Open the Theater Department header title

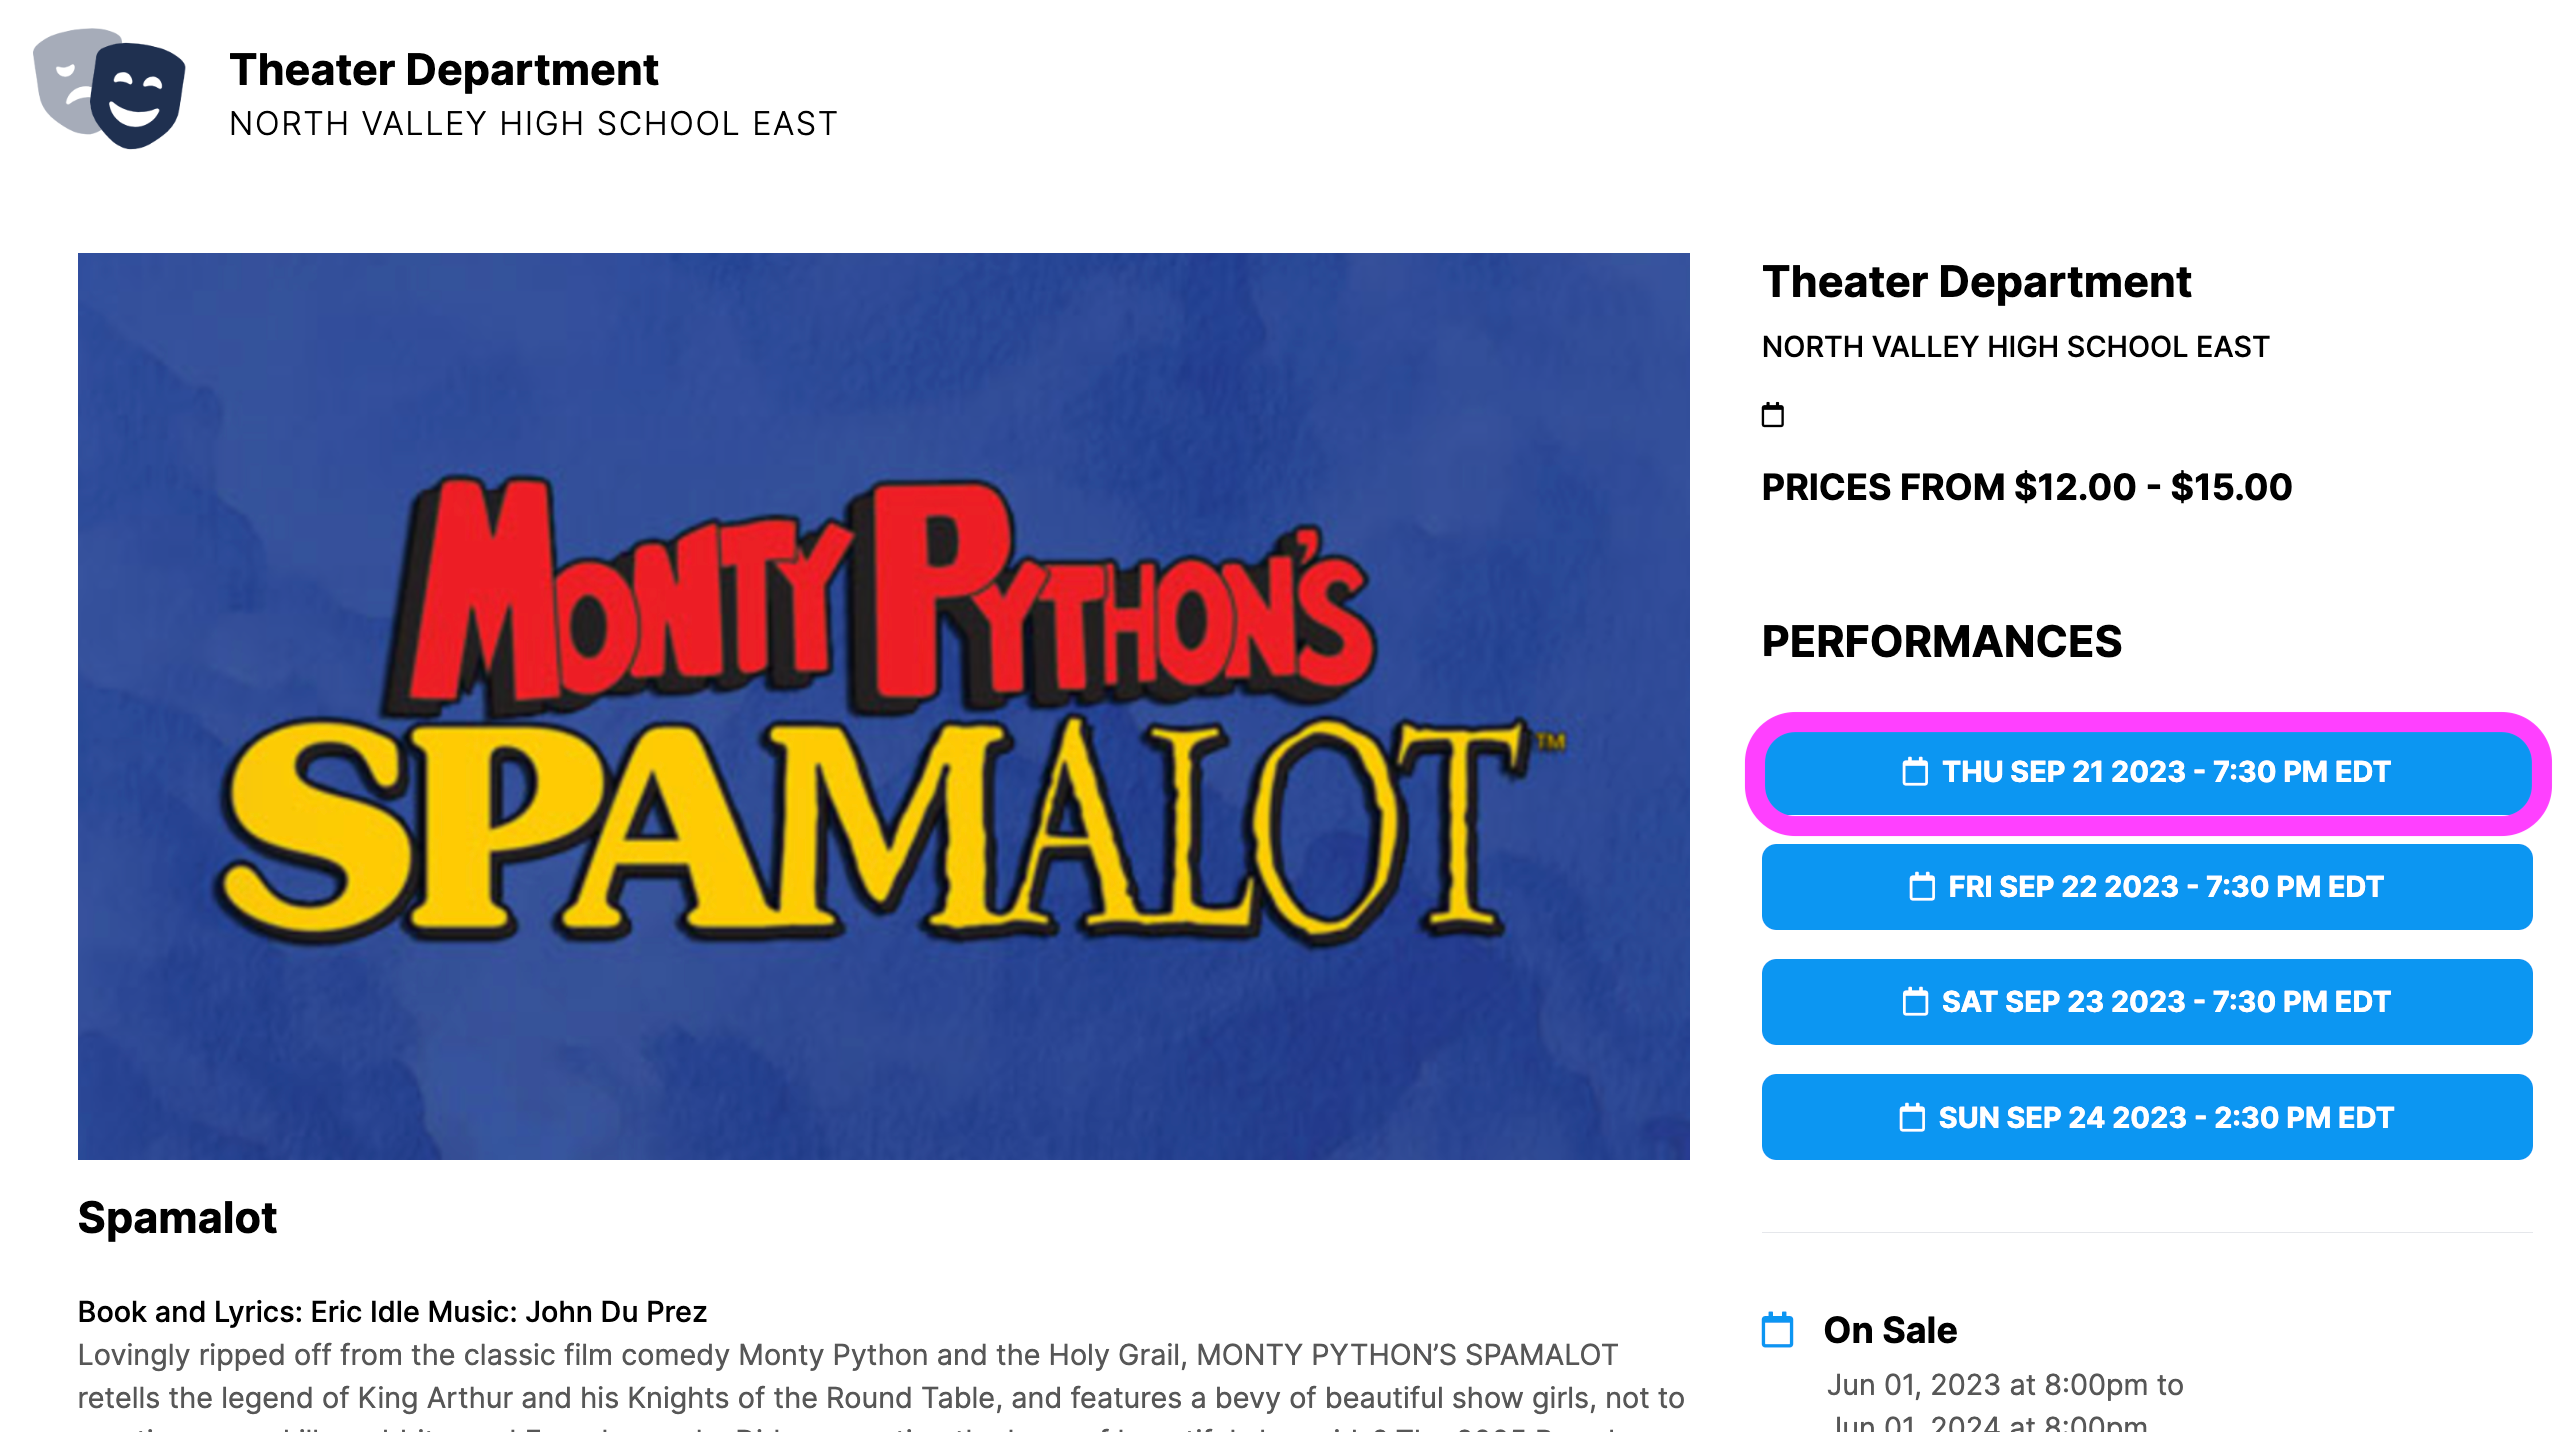point(443,70)
